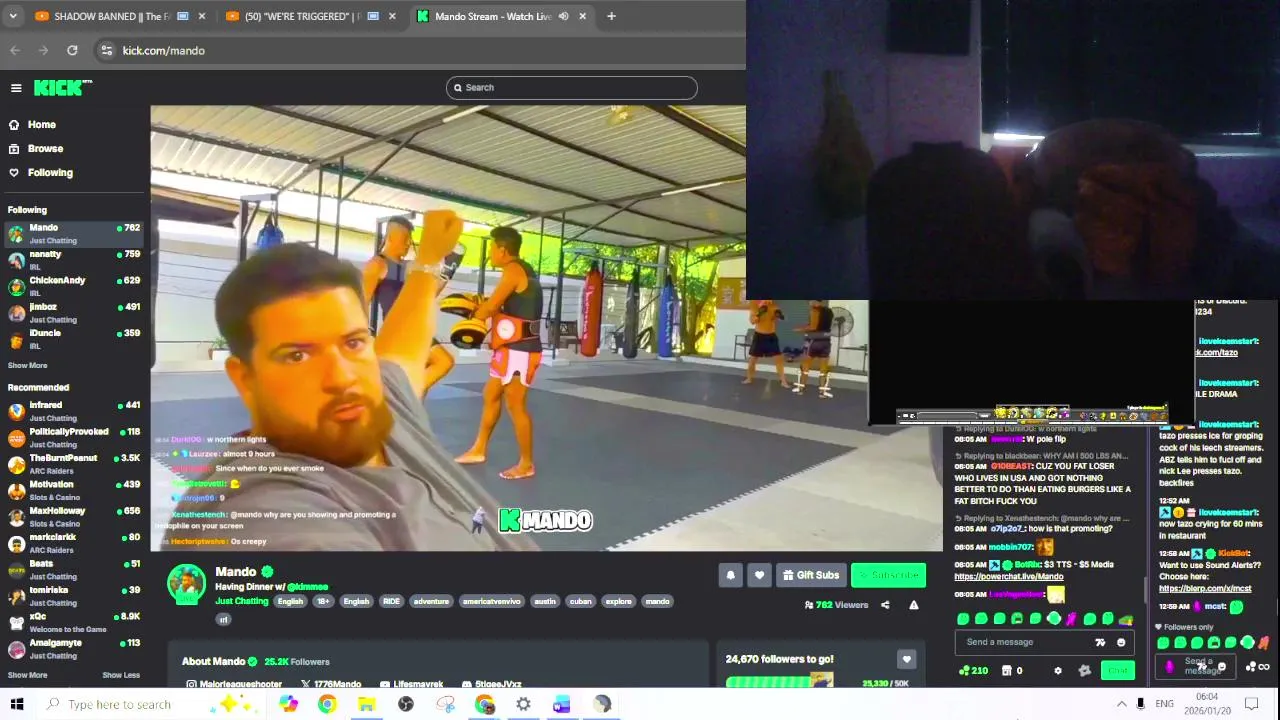Open File Explorer from the taskbar
This screenshot has width=1280, height=720.
tap(366, 704)
